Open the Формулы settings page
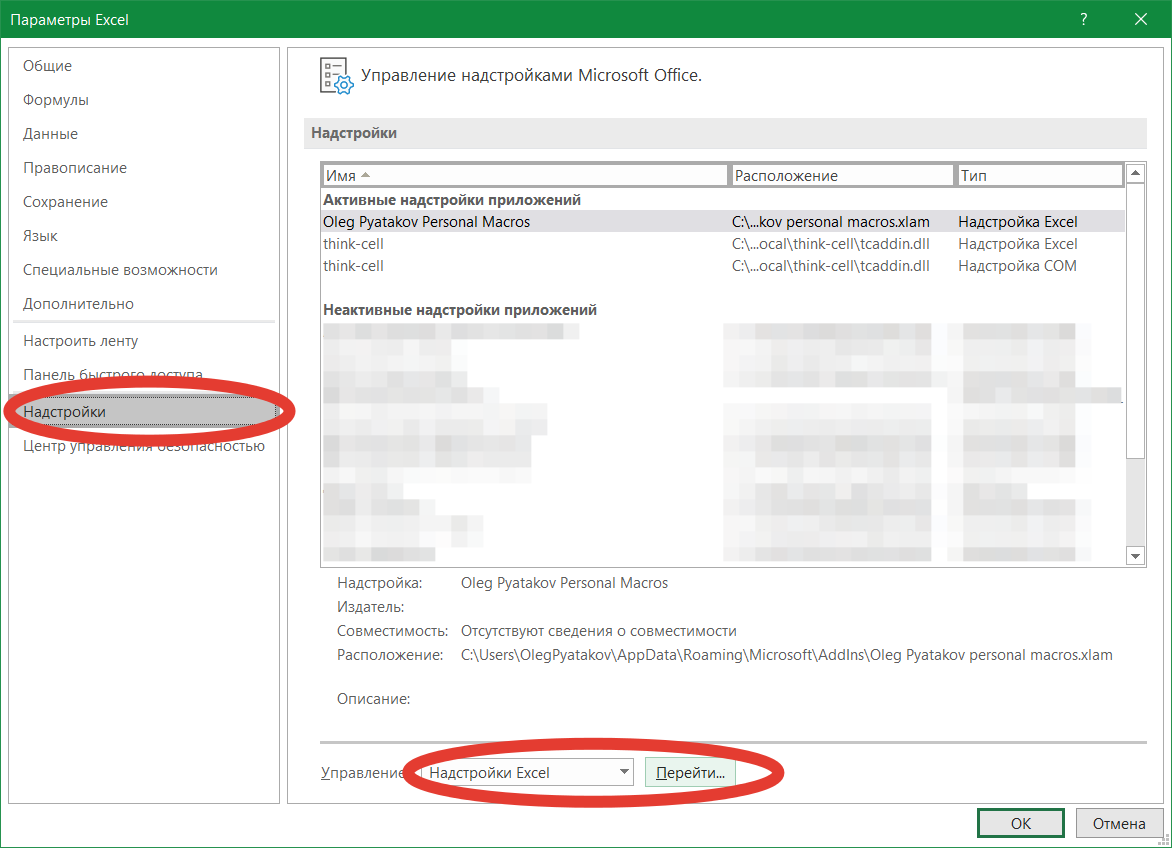1172x848 pixels. coord(57,99)
